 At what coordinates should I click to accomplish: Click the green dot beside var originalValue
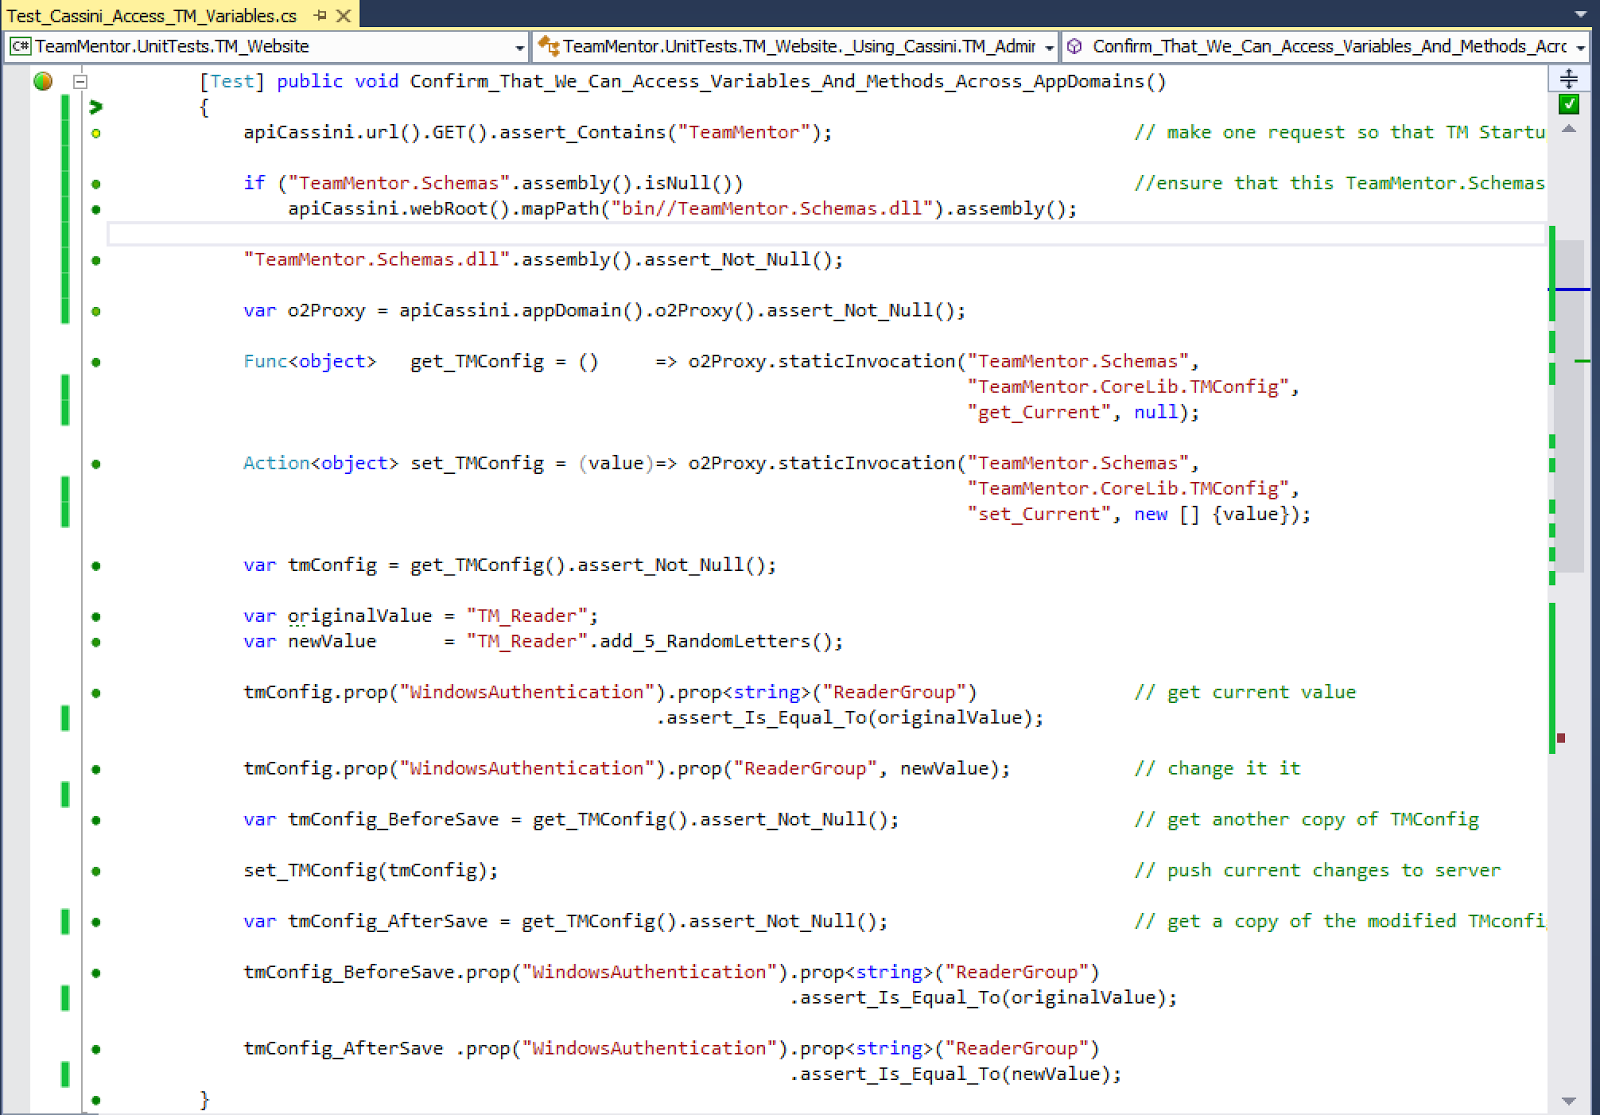point(96,617)
